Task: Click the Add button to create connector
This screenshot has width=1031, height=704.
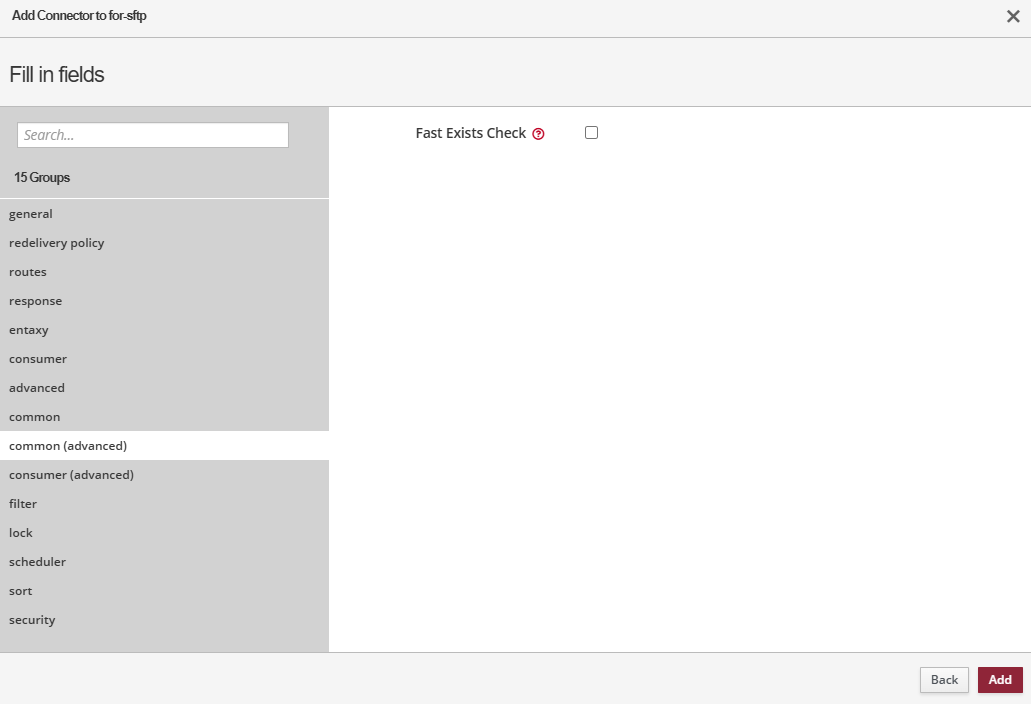Action: point(1000,680)
